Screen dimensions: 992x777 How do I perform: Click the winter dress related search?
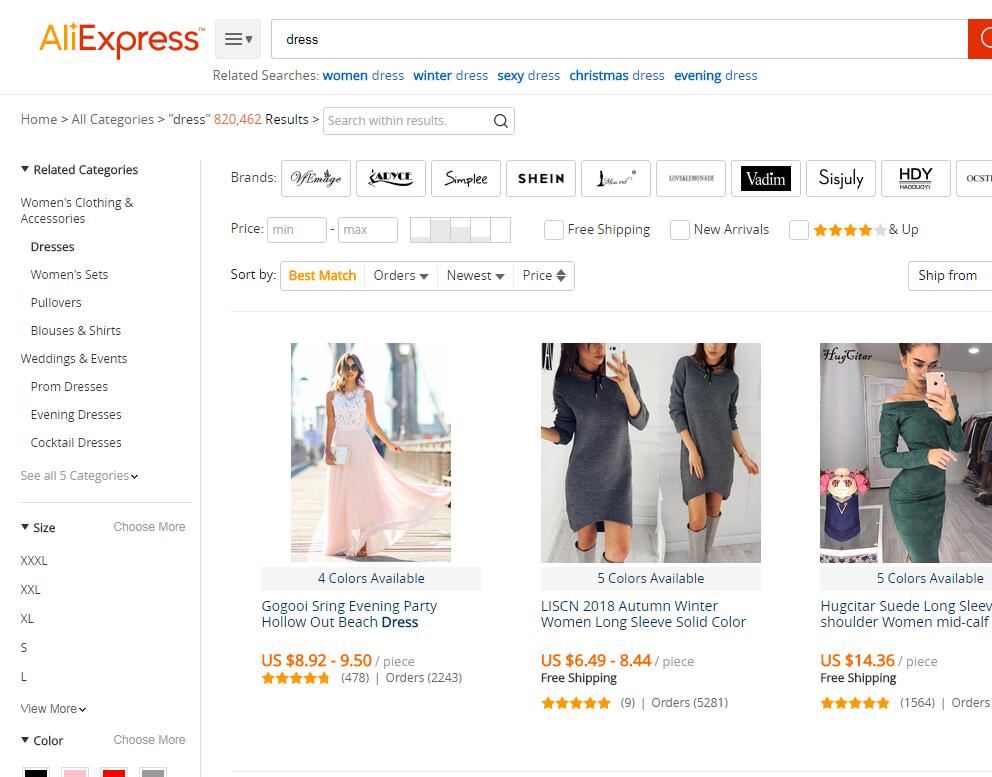coord(450,76)
